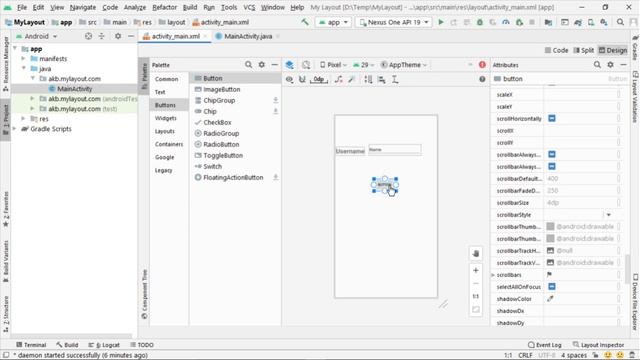Click the Make Project hammer icon
Image resolution: width=640 pixels, height=360 pixels.
tap(305, 22)
